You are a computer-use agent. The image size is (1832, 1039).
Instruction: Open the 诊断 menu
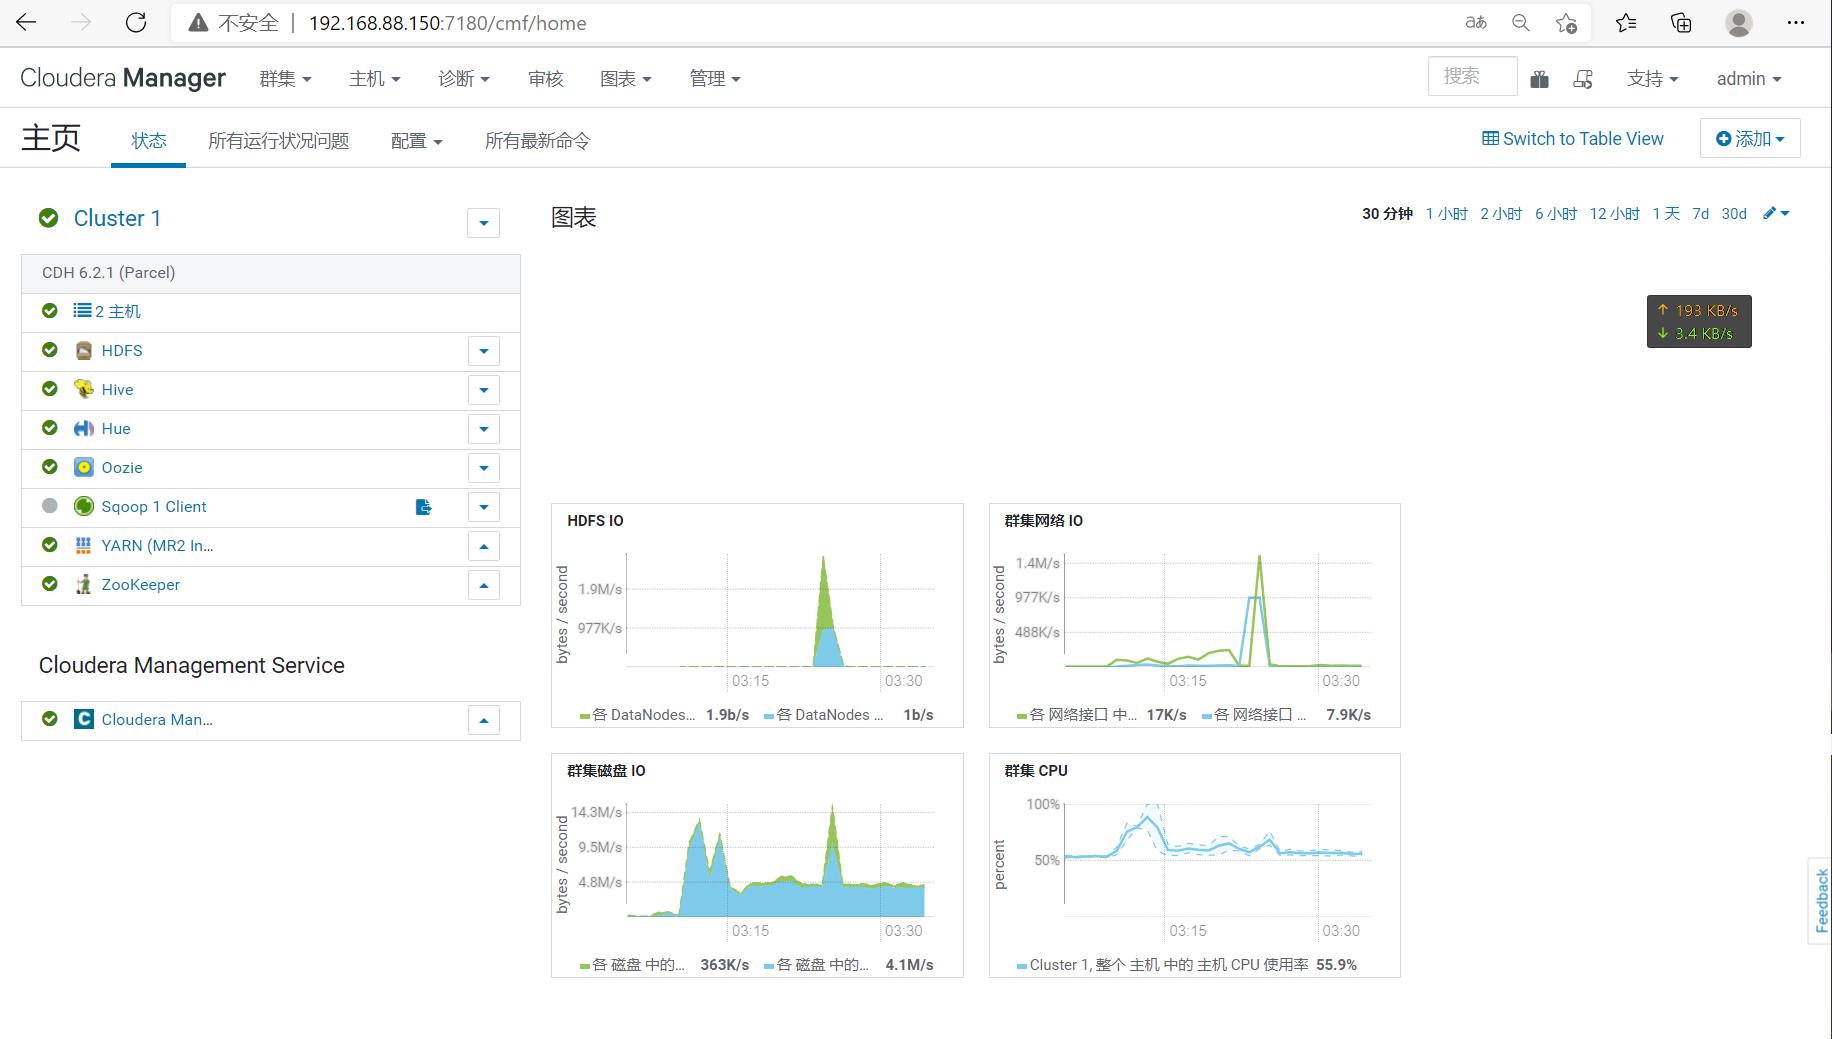pyautogui.click(x=464, y=78)
